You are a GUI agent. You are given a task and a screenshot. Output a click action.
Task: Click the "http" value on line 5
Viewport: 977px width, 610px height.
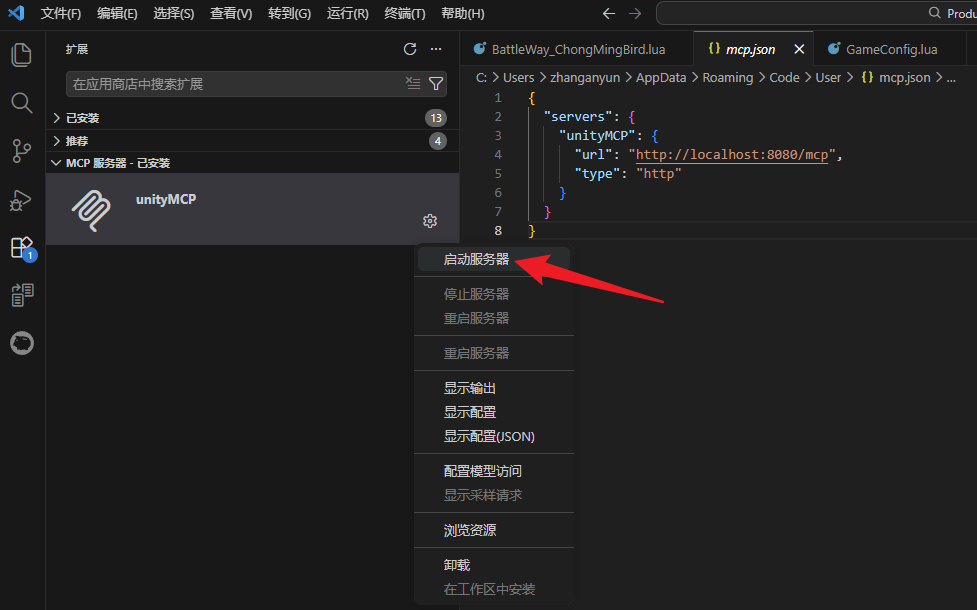(x=659, y=173)
